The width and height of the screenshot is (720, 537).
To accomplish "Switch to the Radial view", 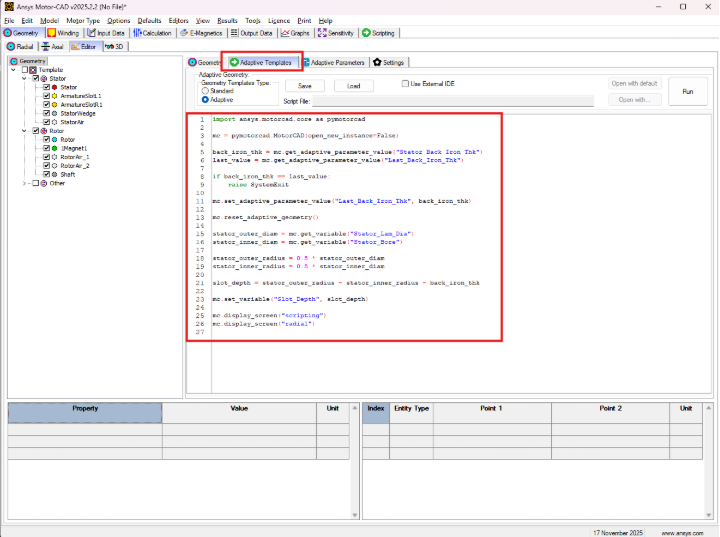I will point(20,46).
